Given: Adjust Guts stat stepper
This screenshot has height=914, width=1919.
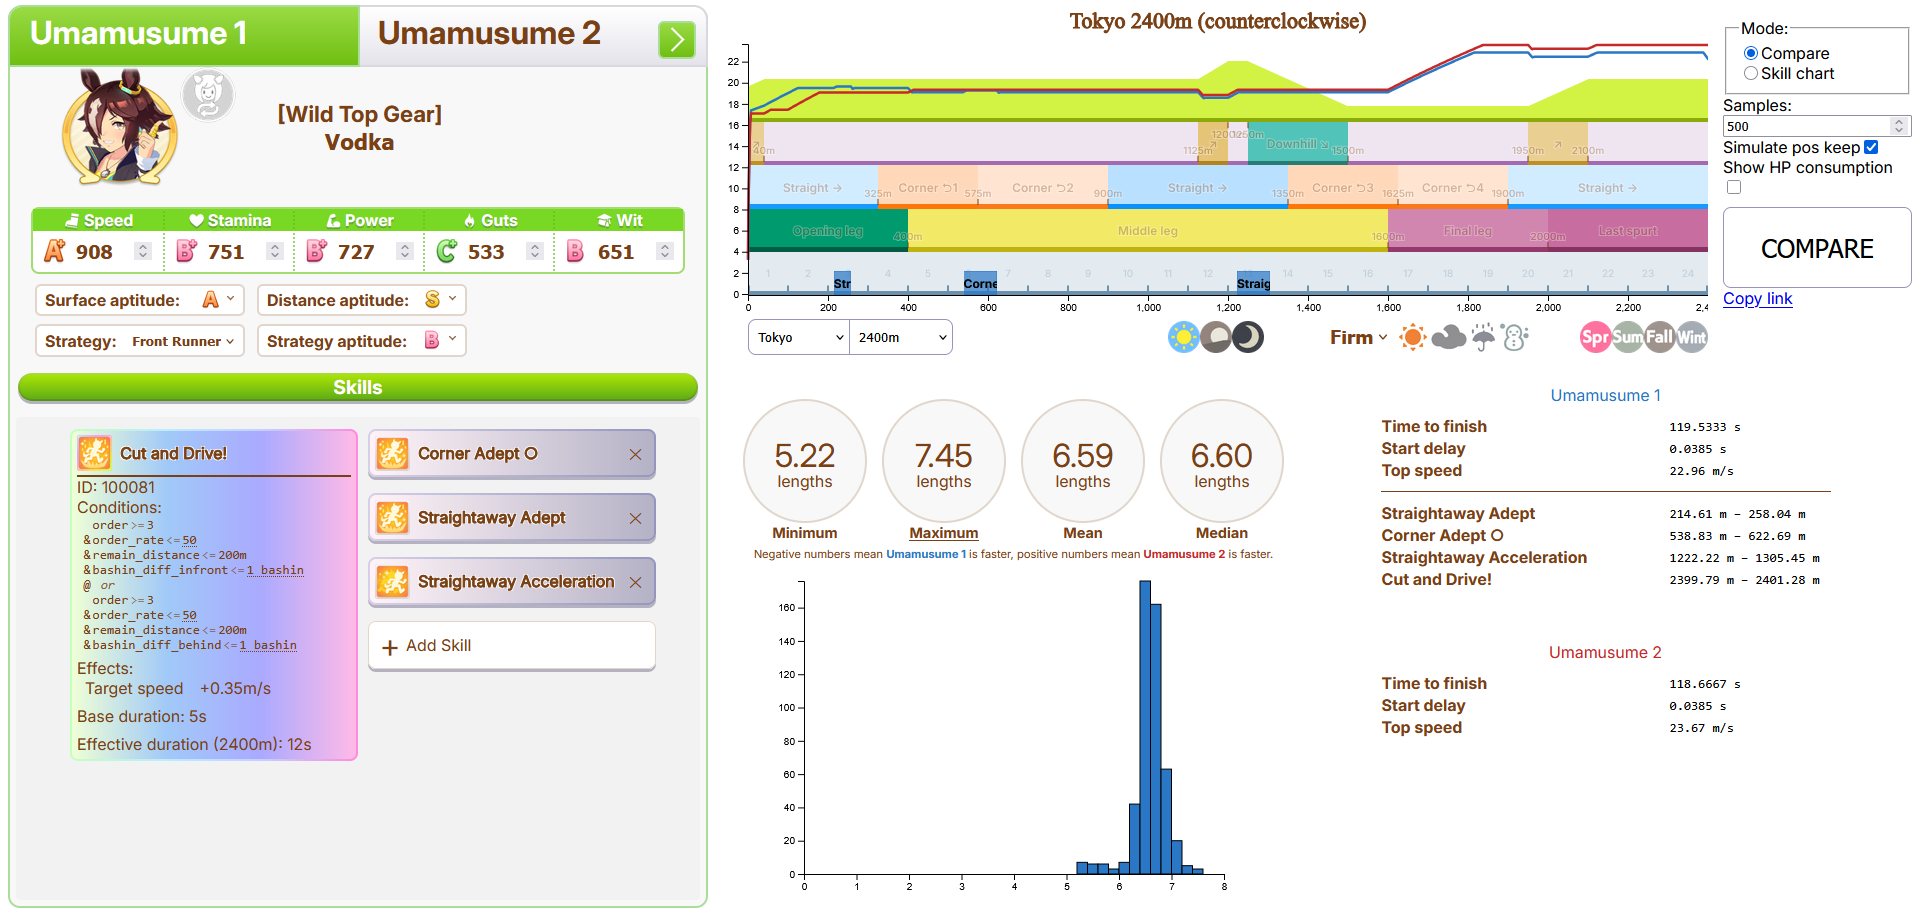Looking at the screenshot, I should [535, 251].
